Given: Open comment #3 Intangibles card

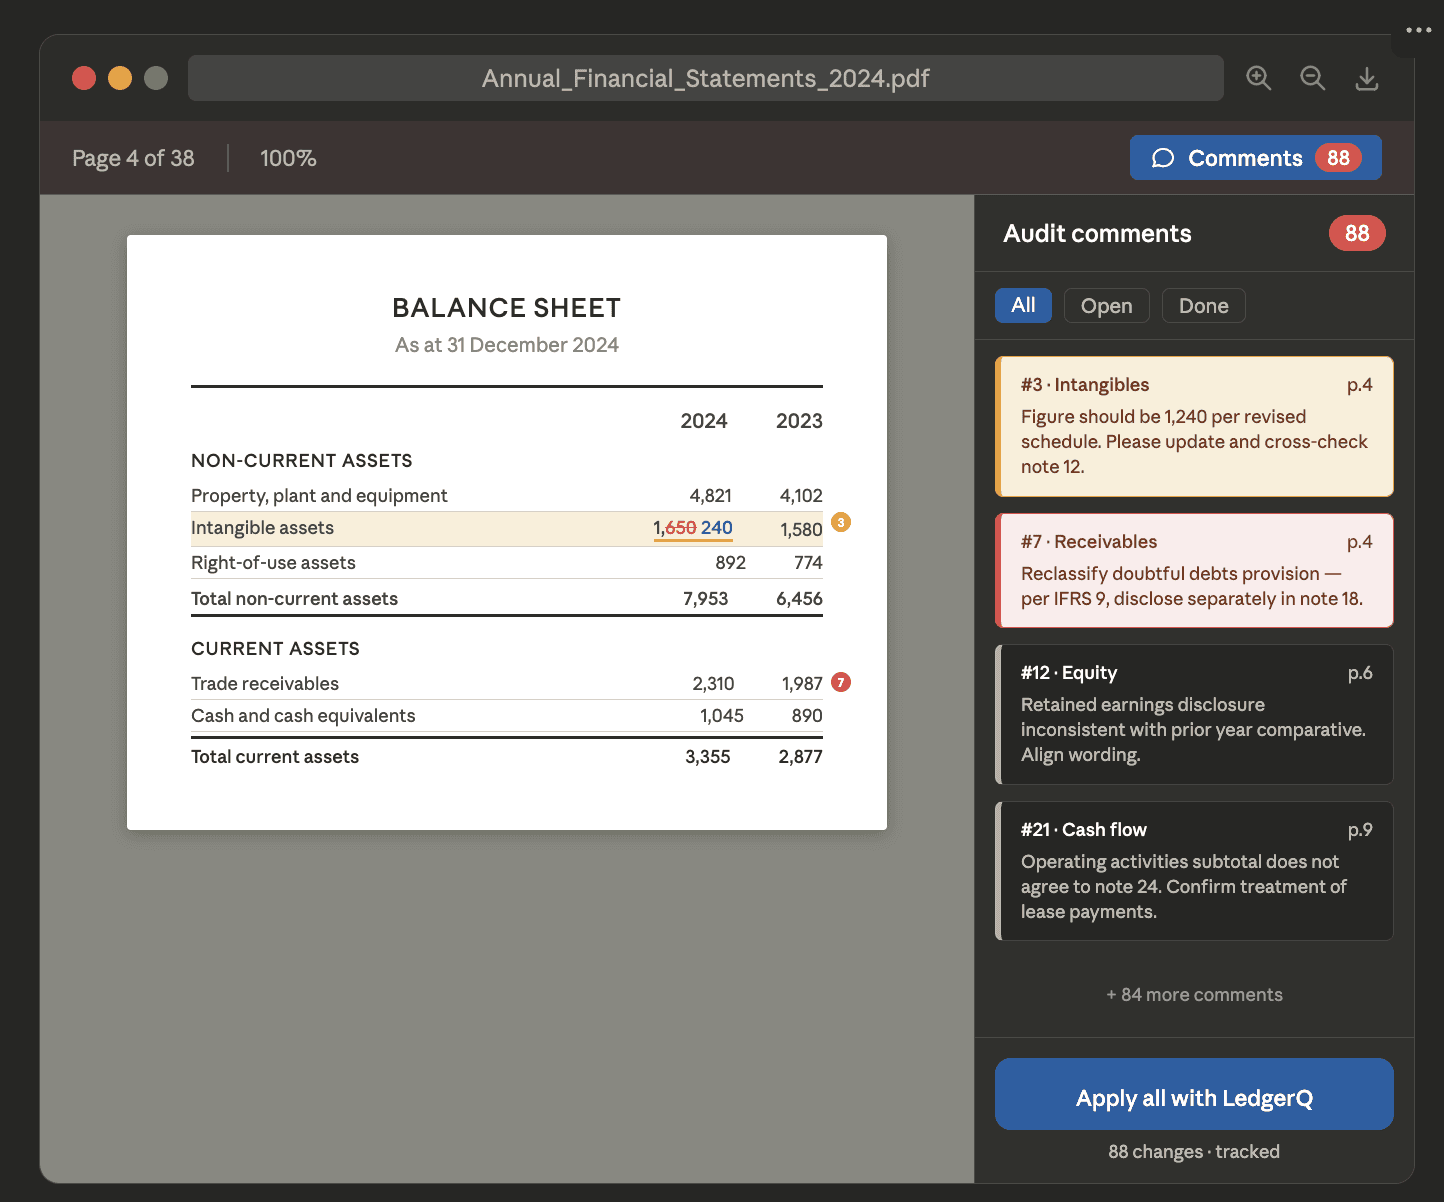Looking at the screenshot, I should point(1194,426).
